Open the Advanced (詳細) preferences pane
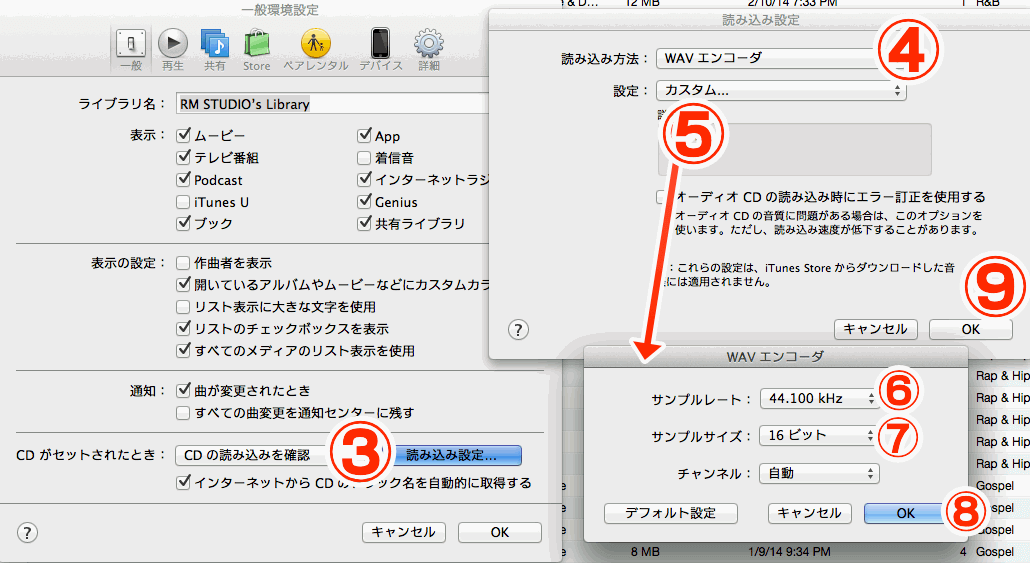The height and width of the screenshot is (563, 1030). point(429,46)
